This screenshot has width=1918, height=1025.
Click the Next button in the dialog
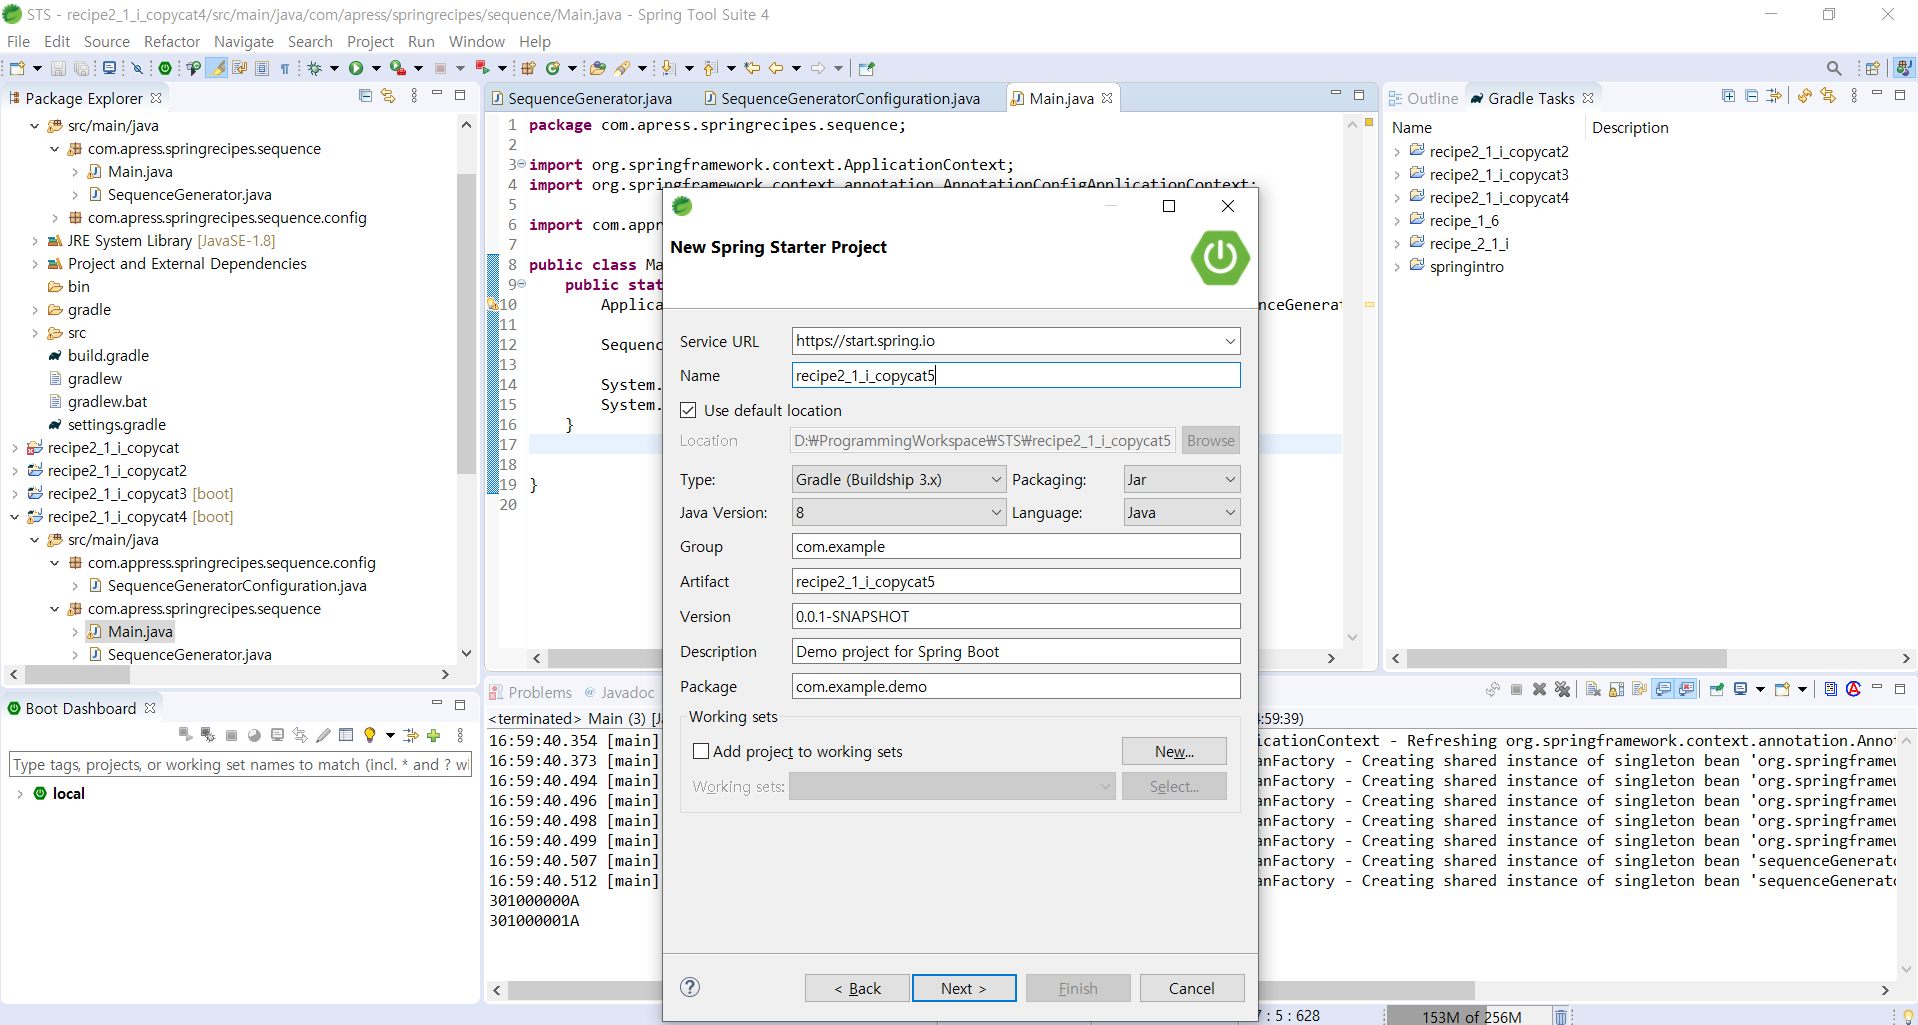click(x=964, y=988)
